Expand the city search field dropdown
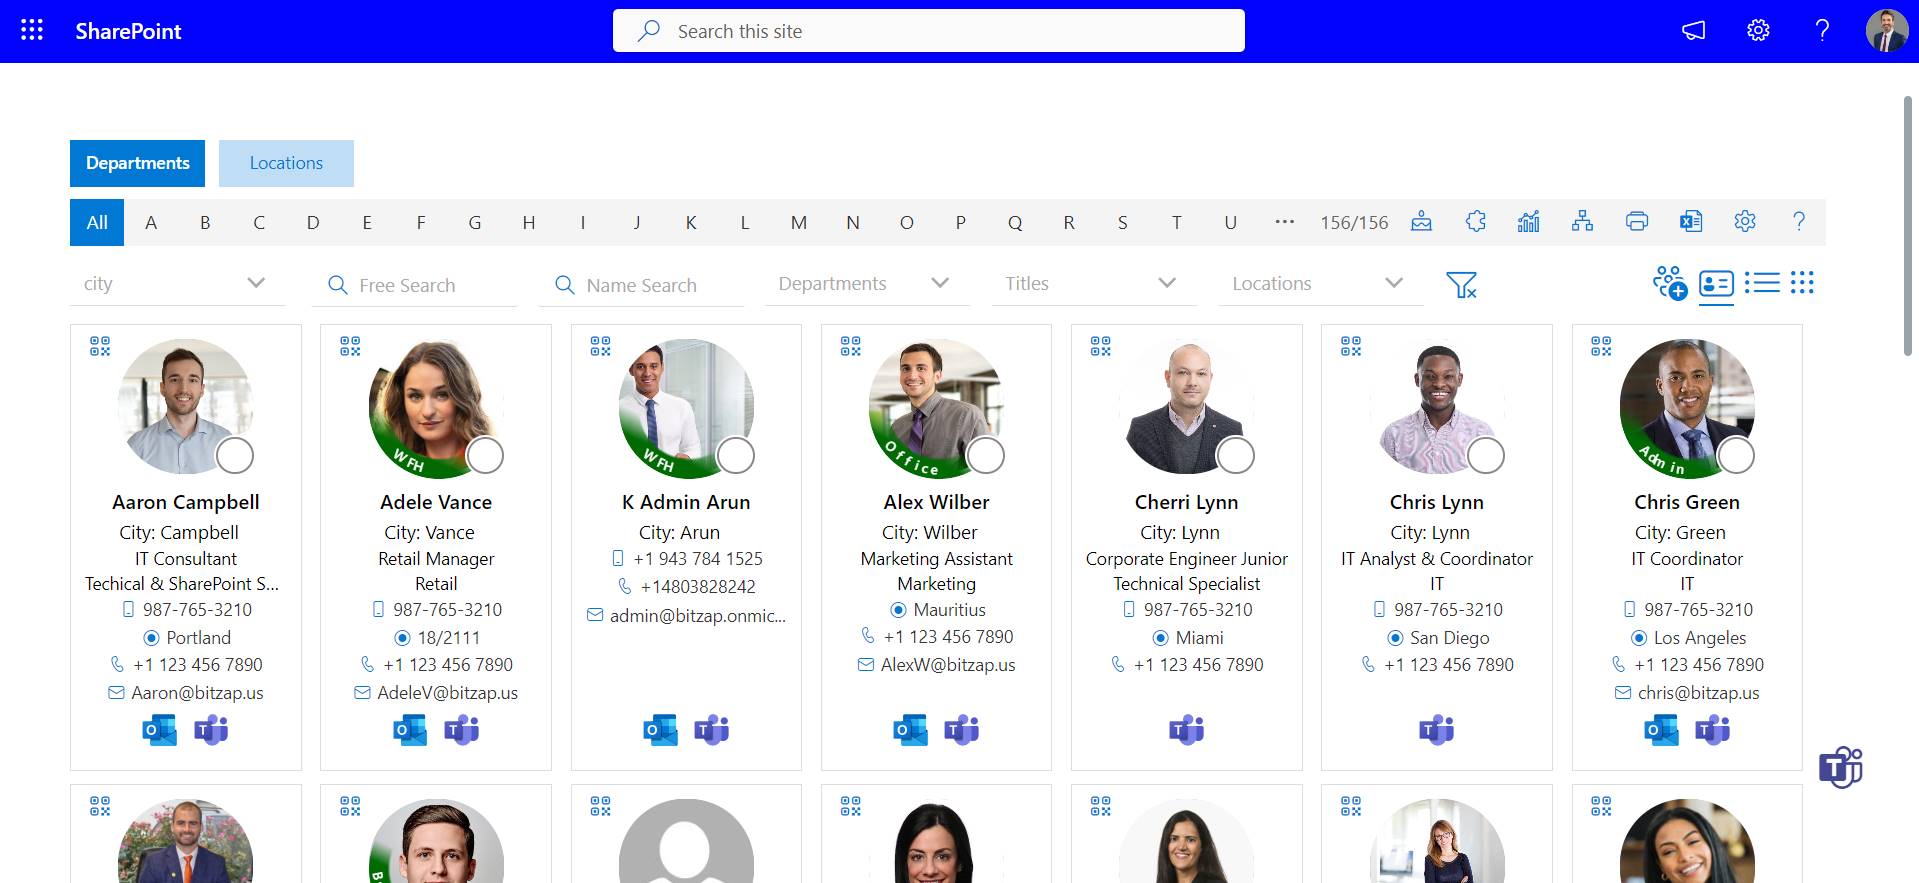 click(256, 284)
